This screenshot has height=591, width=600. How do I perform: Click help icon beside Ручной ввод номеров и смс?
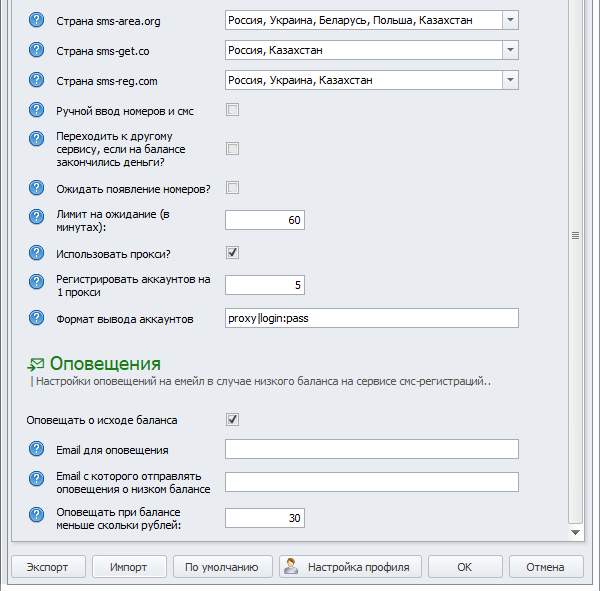click(37, 110)
